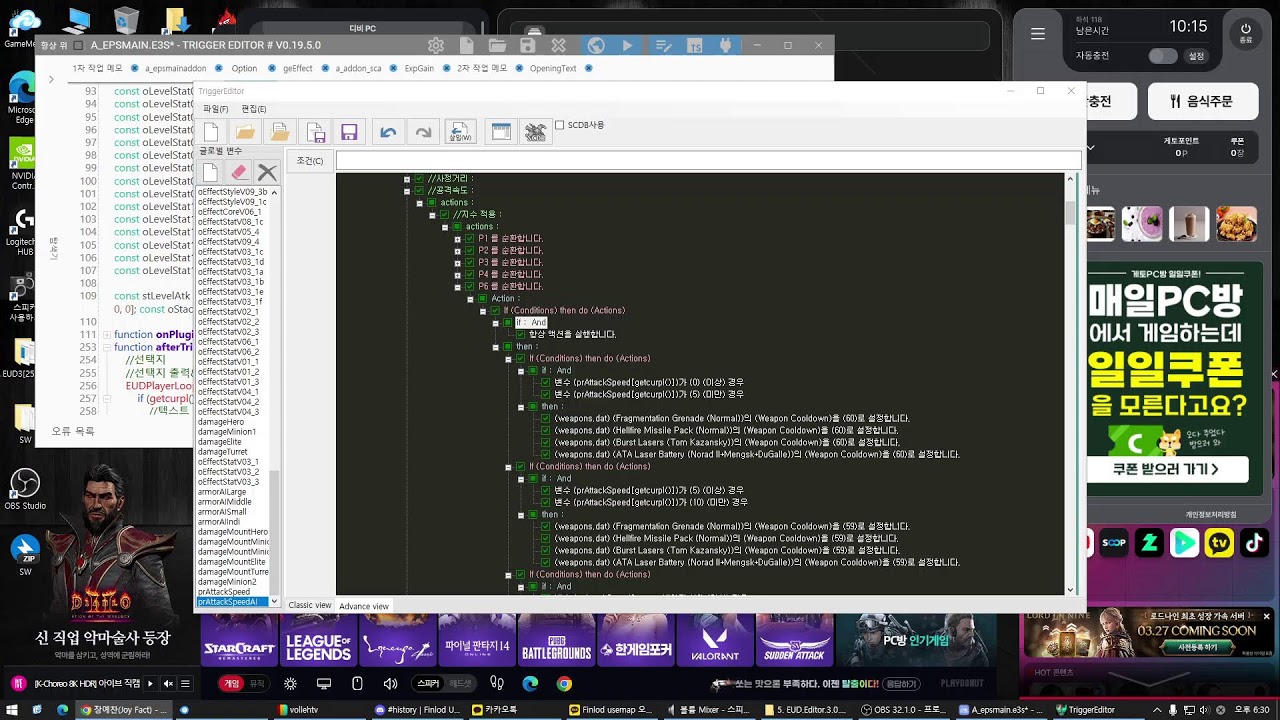Select damageHero in the variable list
Viewport: 1280px width, 720px height.
point(221,422)
